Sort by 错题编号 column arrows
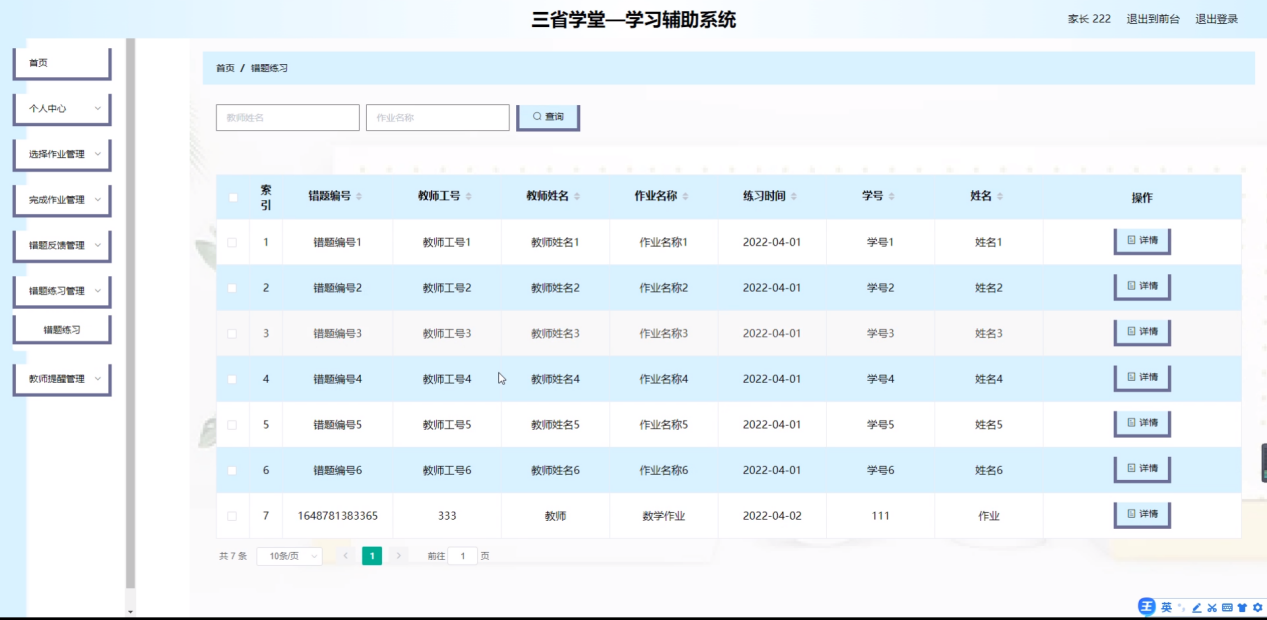1267x620 pixels. 359,197
